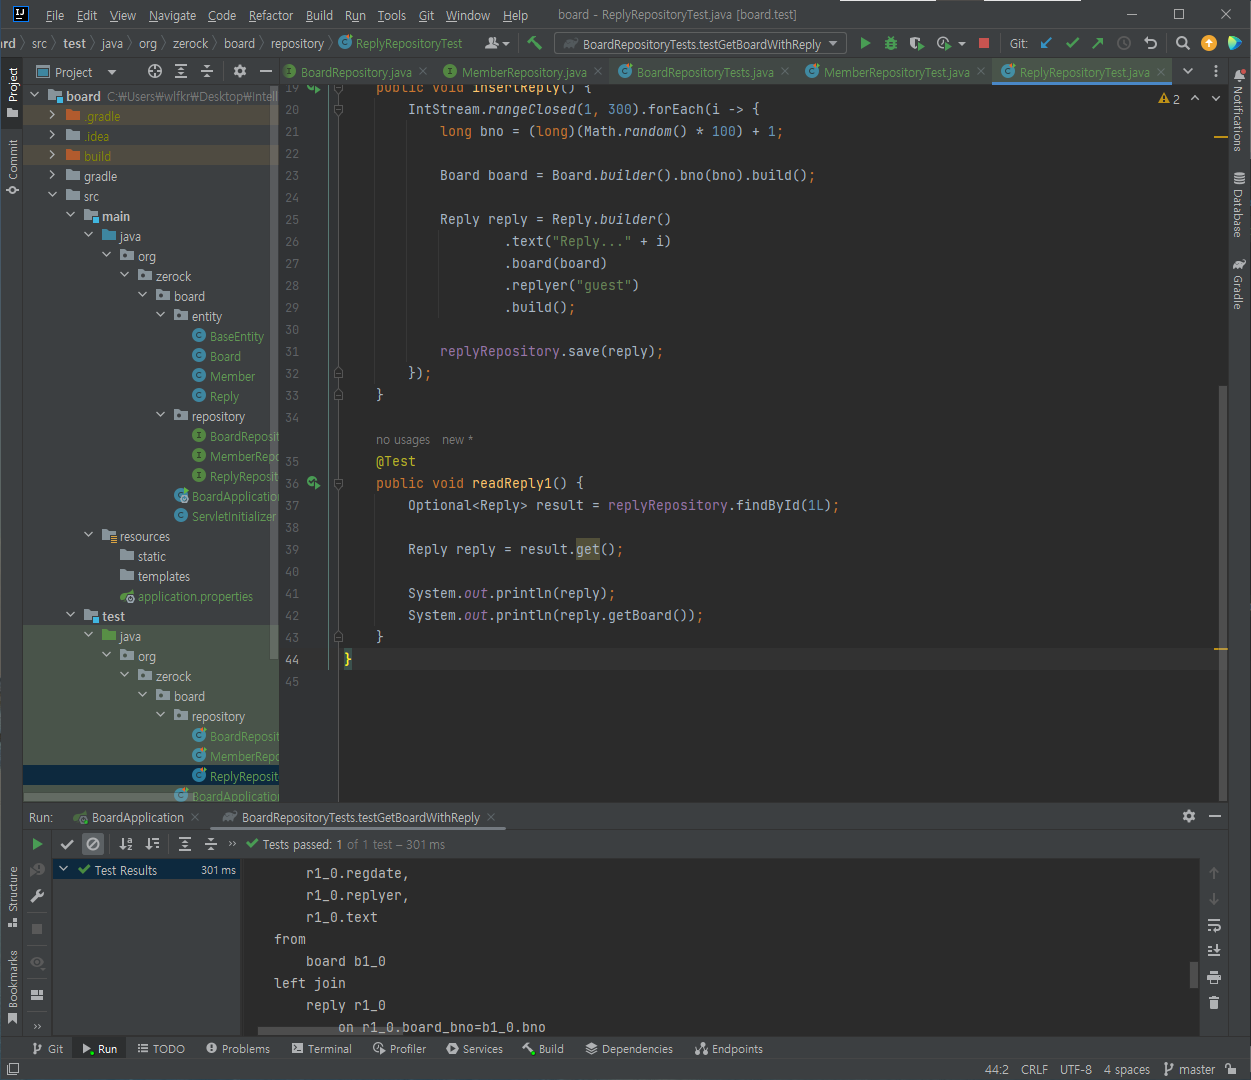Switch to MemberRepositoryTest.java tab
This screenshot has width=1251, height=1080.
coord(896,72)
